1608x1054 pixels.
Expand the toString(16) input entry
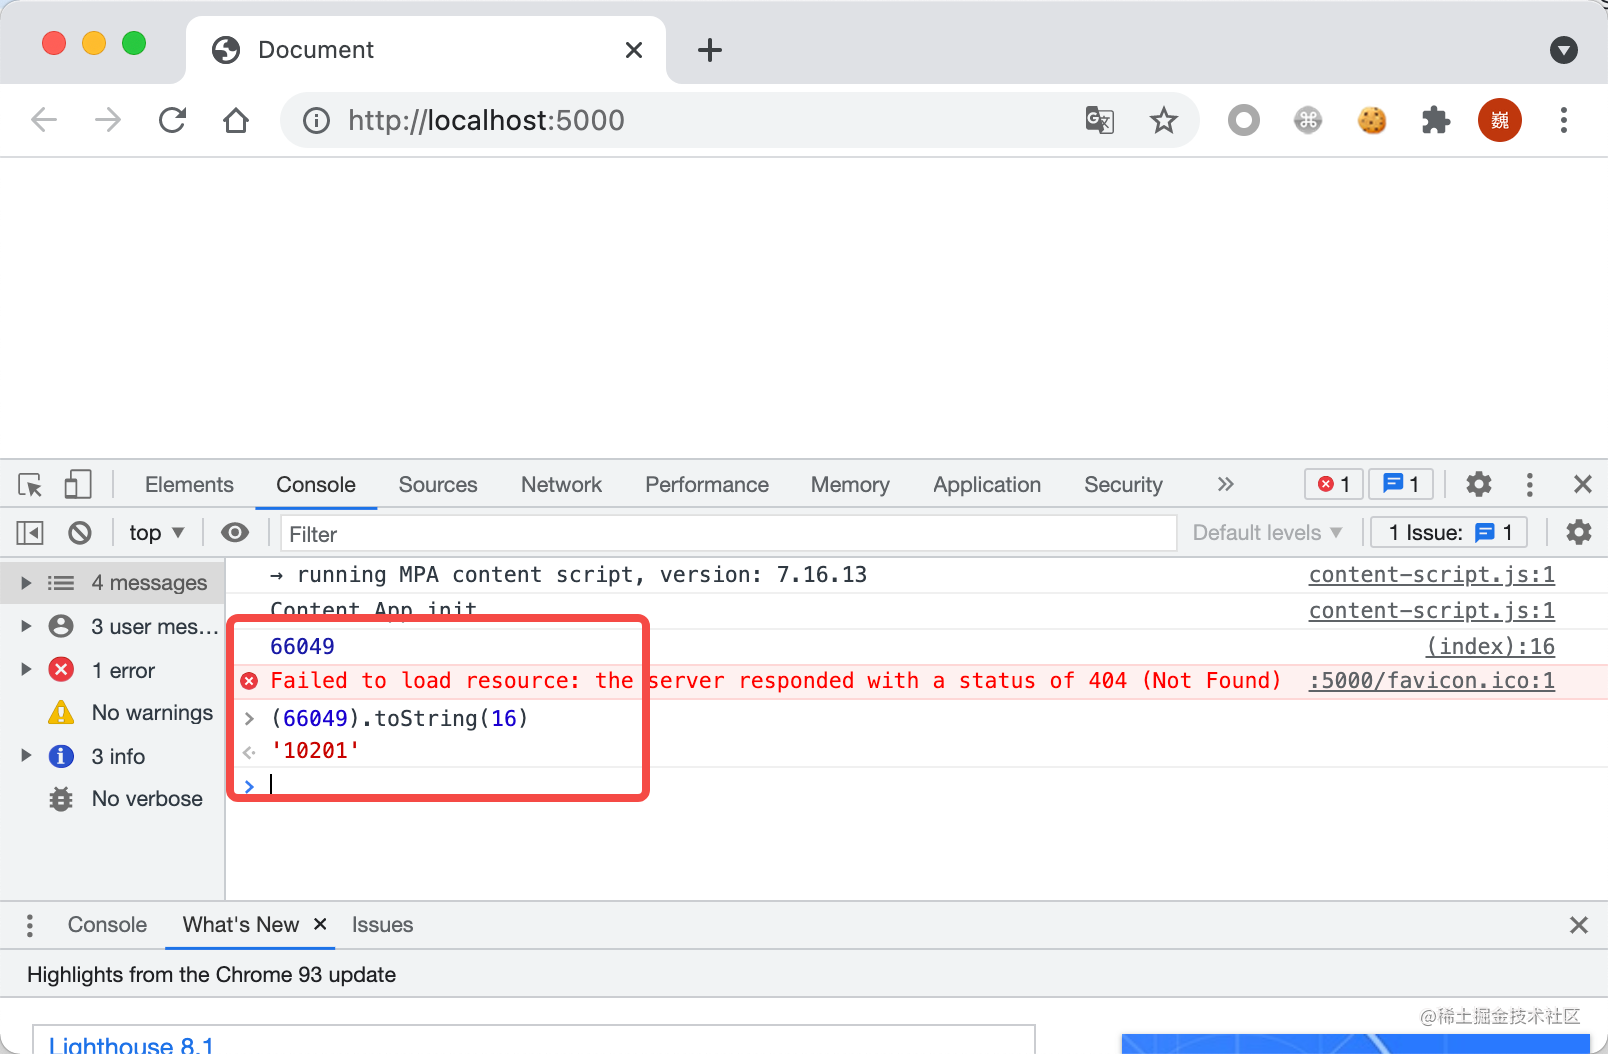(249, 719)
